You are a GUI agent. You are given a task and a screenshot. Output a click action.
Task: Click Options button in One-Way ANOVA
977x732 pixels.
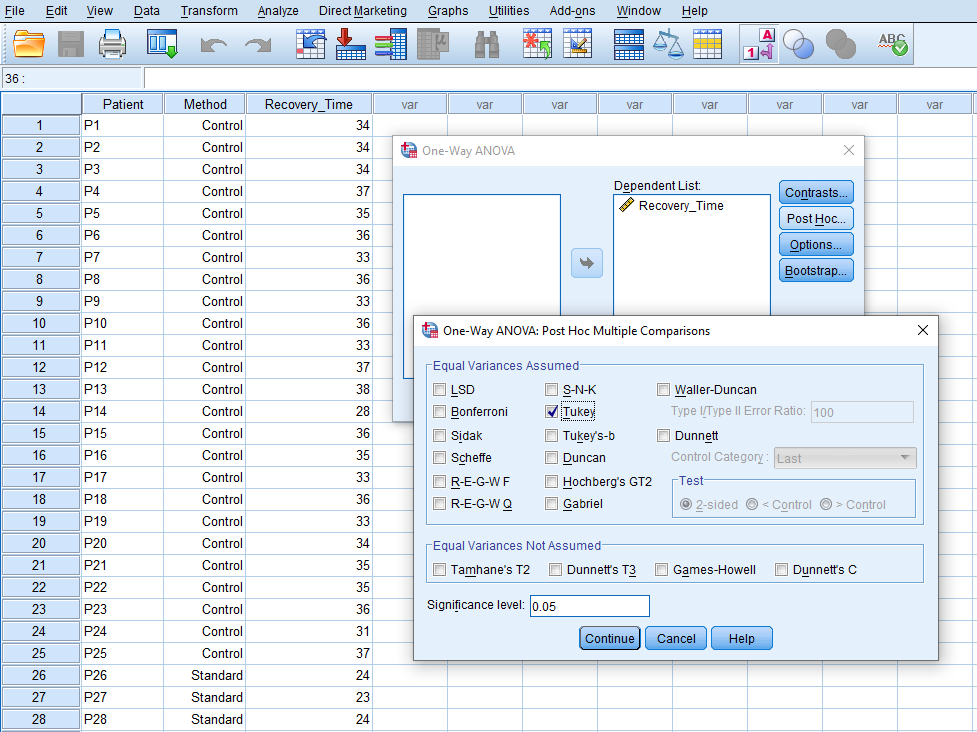click(x=816, y=244)
